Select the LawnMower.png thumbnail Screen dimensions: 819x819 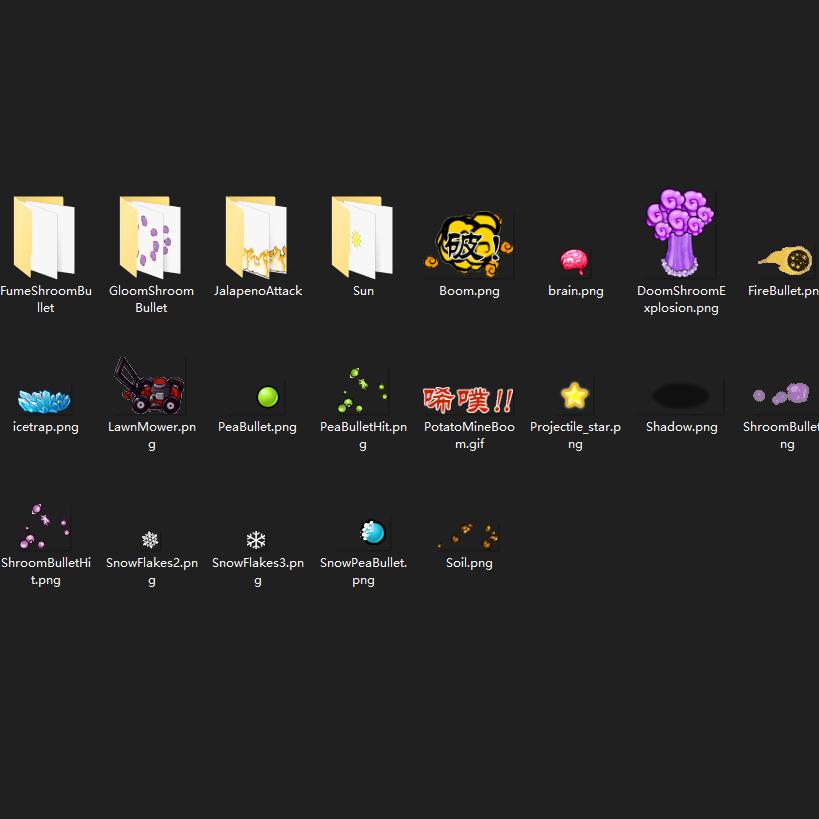click(x=150, y=385)
